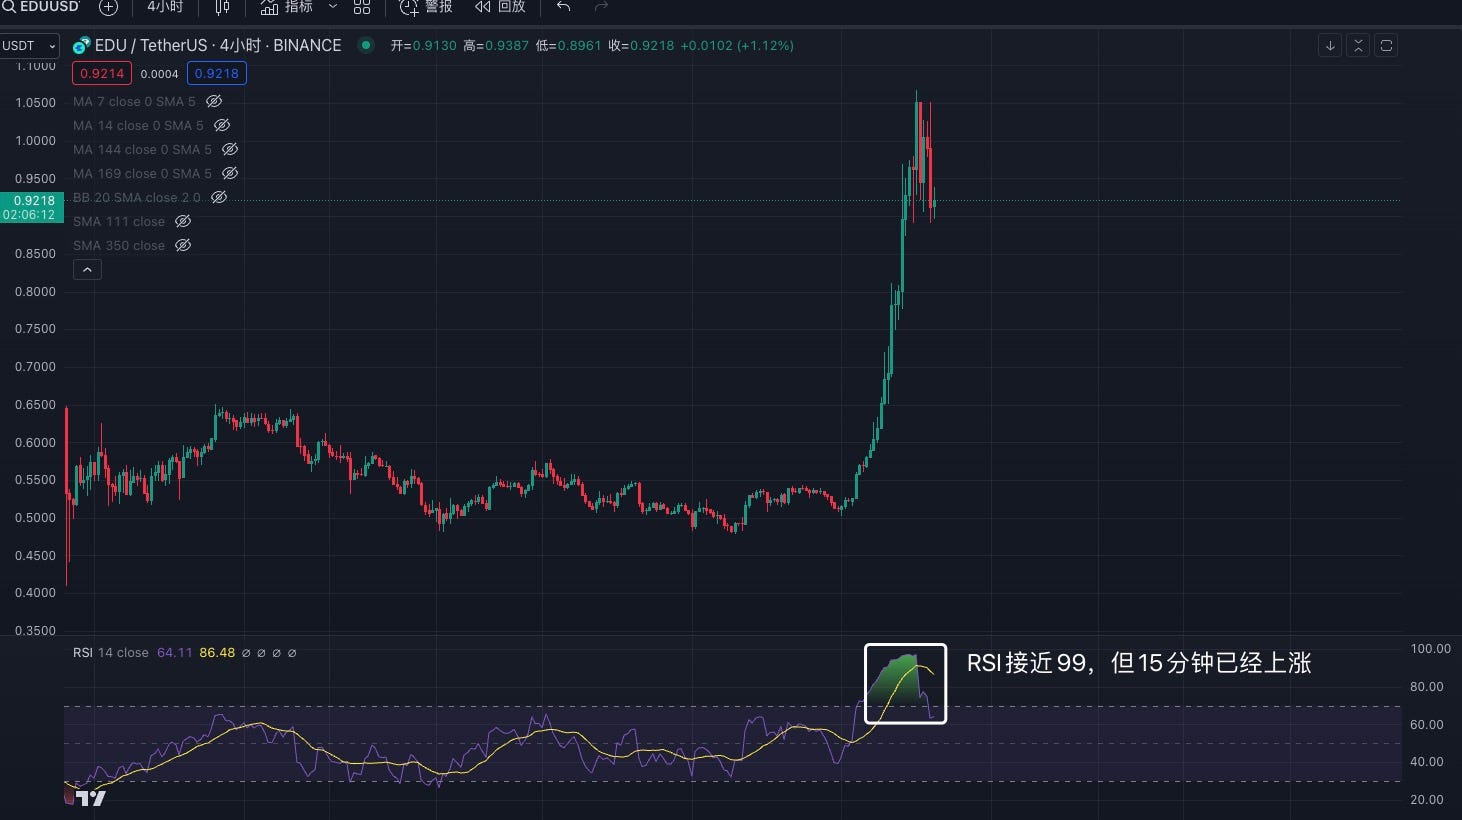Collapse the indicator legend list arrow
1462x820 pixels.
pyautogui.click(x=87, y=270)
